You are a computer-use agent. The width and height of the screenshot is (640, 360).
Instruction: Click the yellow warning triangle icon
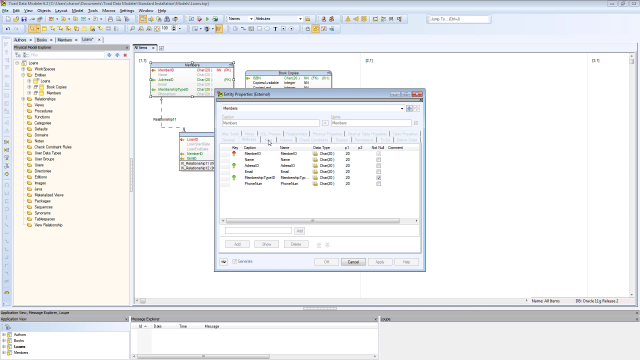click(348, 19)
